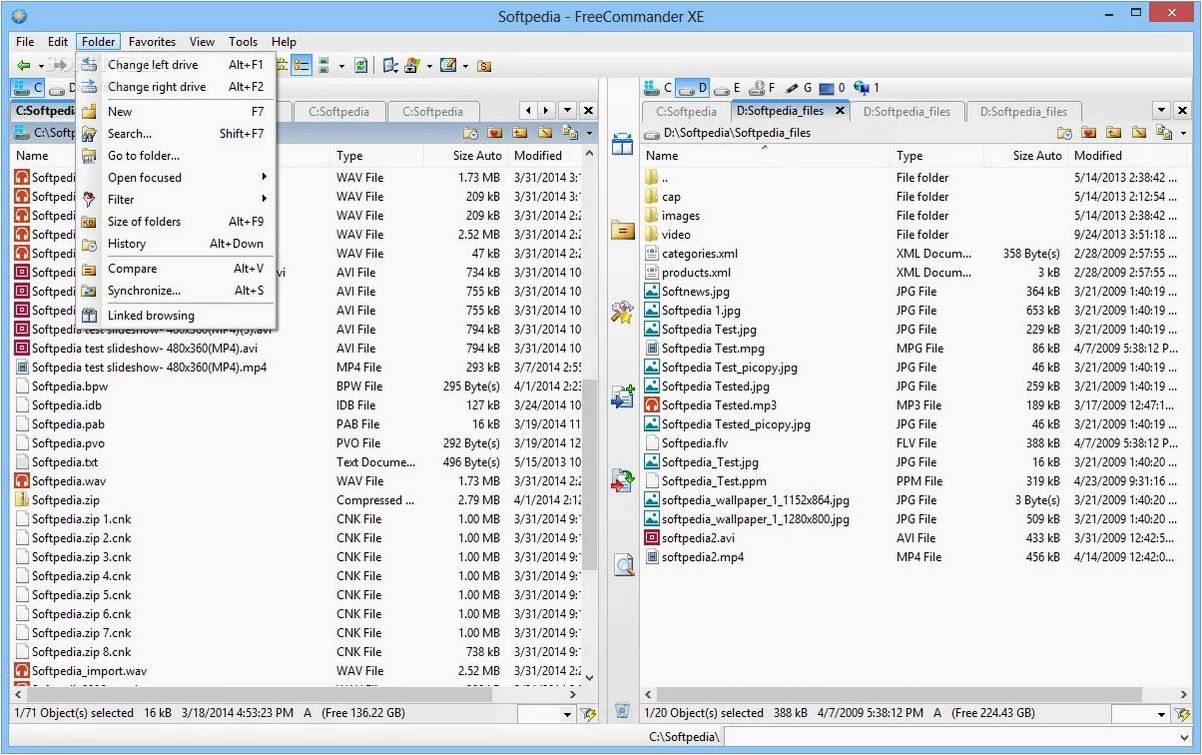
Task: Click the copy files icon in middle splitter
Action: [623, 397]
